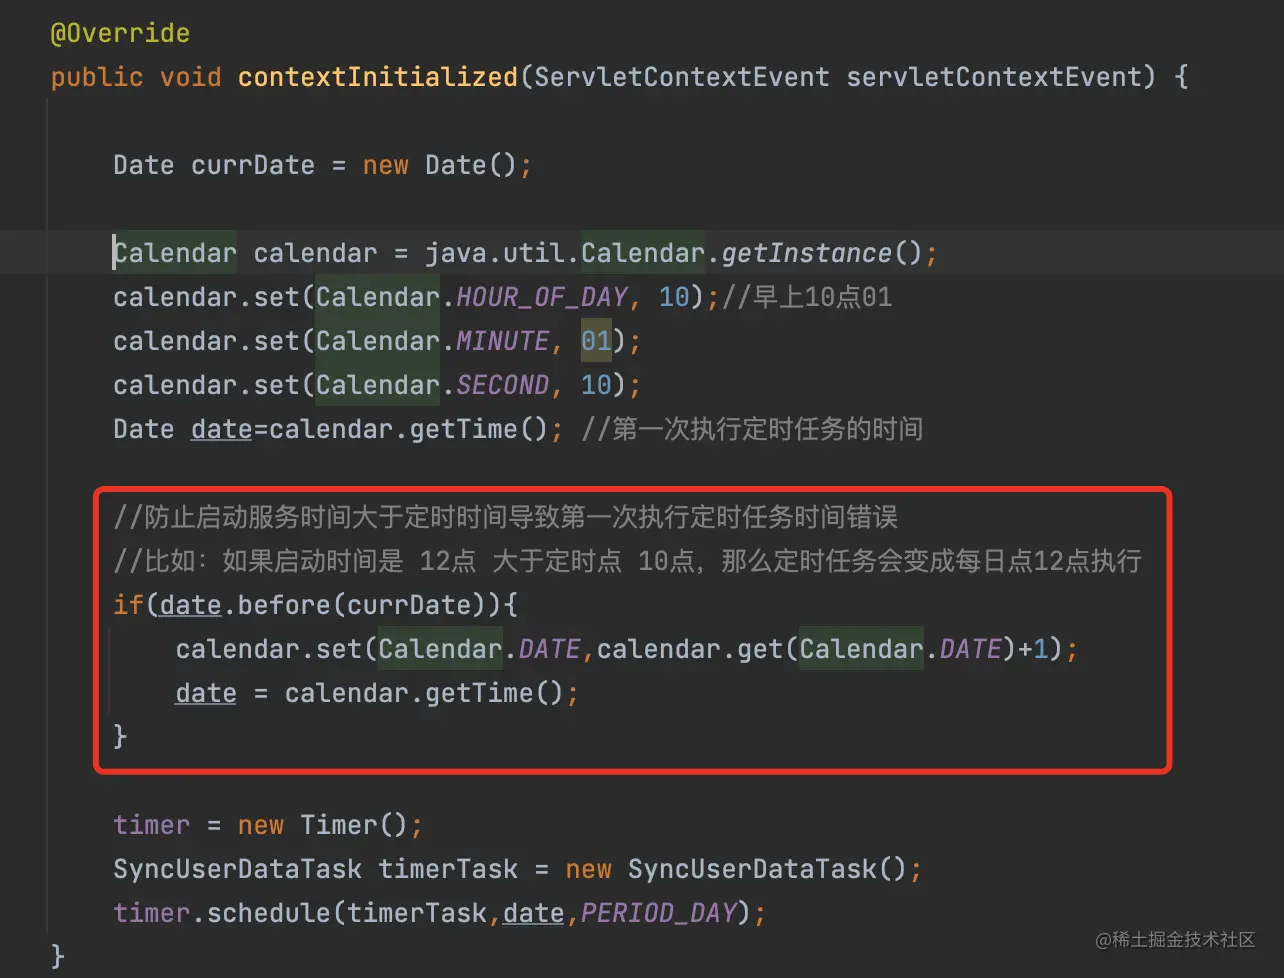Viewport: 1284px width, 978px height.
Task: Place cursor on contextInitialized method name
Action: tap(378, 77)
